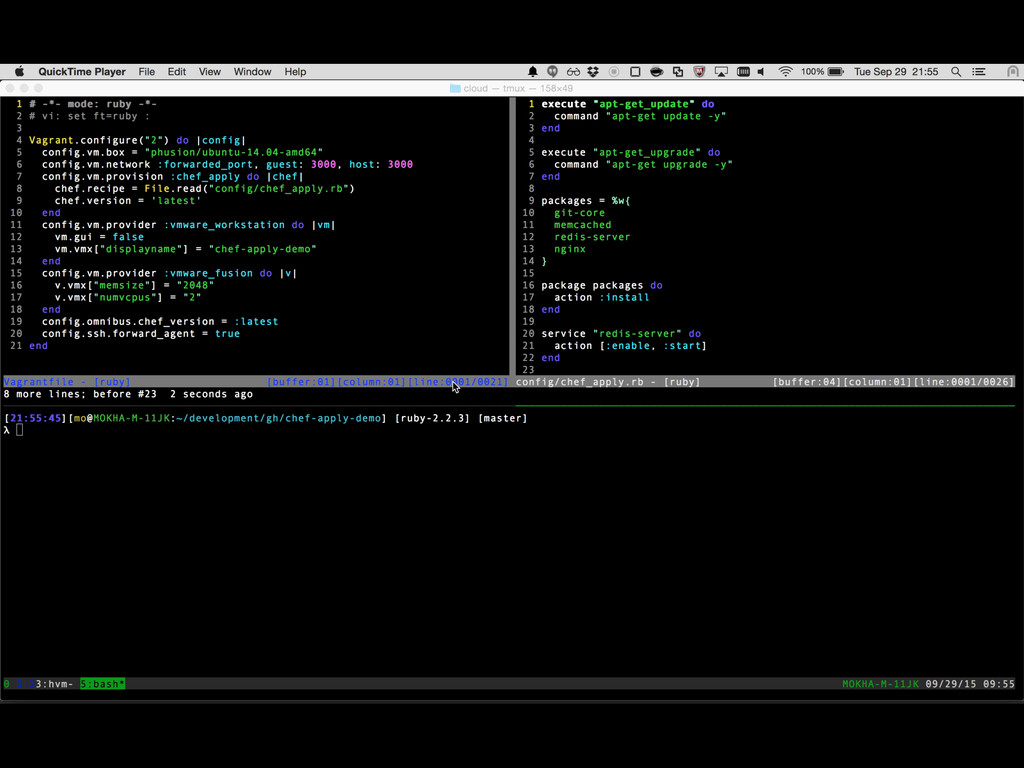The height and width of the screenshot is (768, 1024).
Task: Click the AirPlay display icon
Action: (x=720, y=72)
